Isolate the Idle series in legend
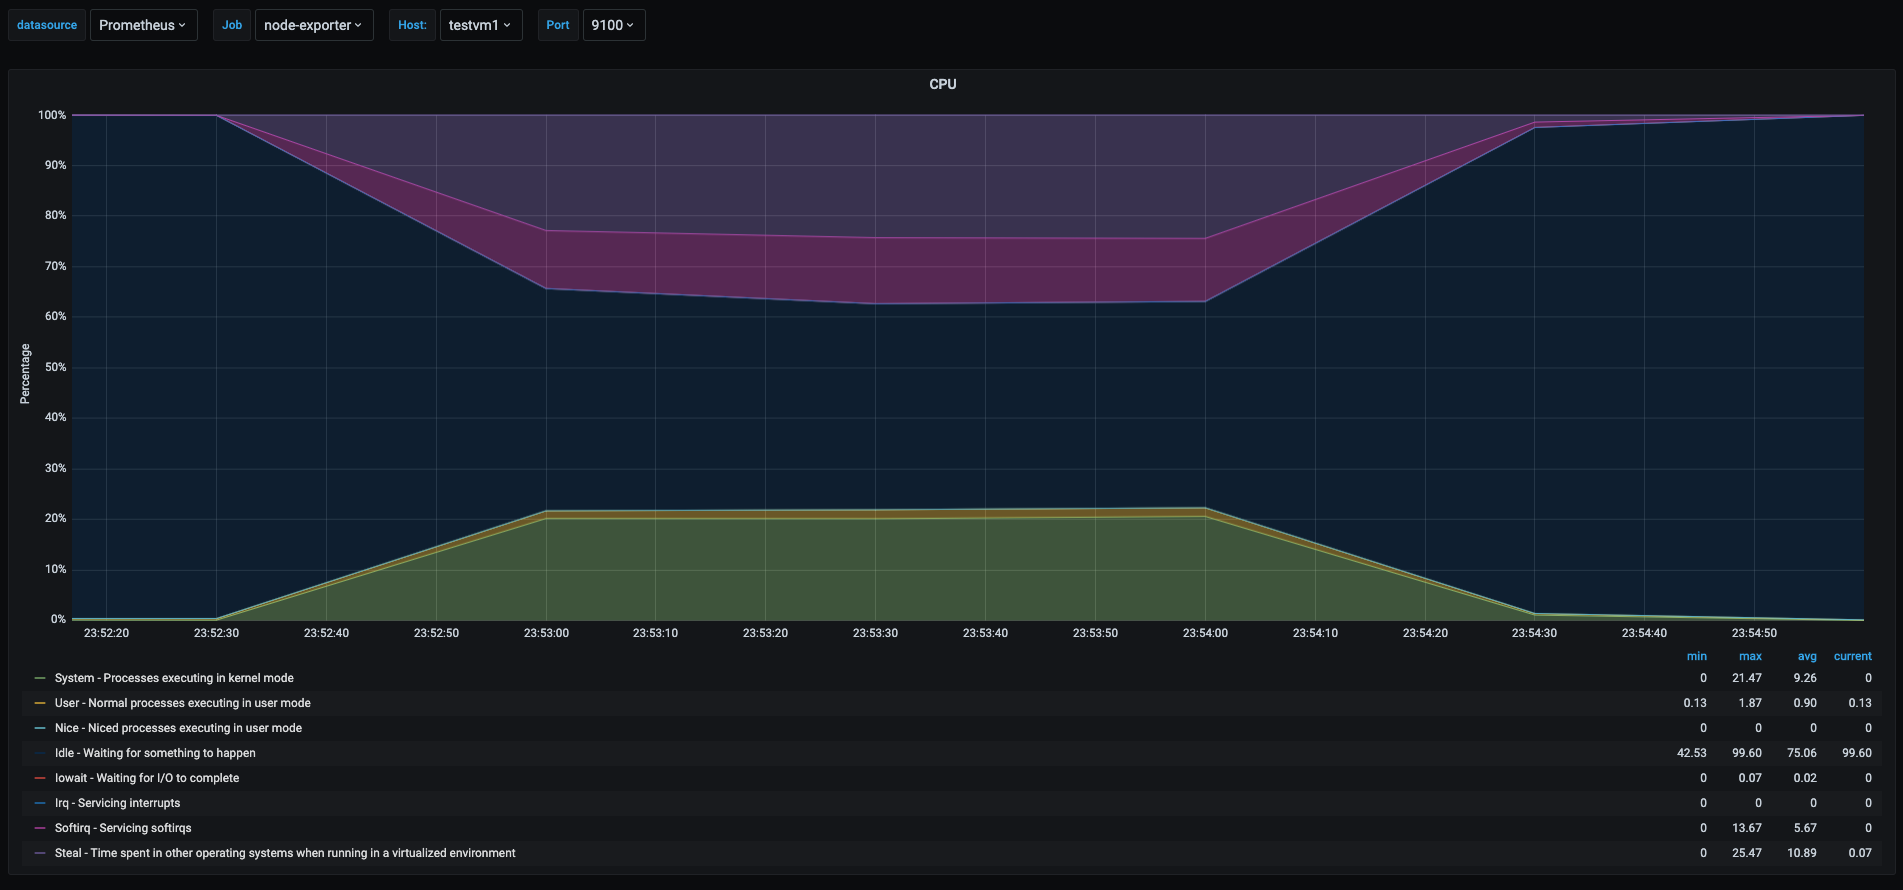Viewport: 1903px width, 890px height. 155,753
